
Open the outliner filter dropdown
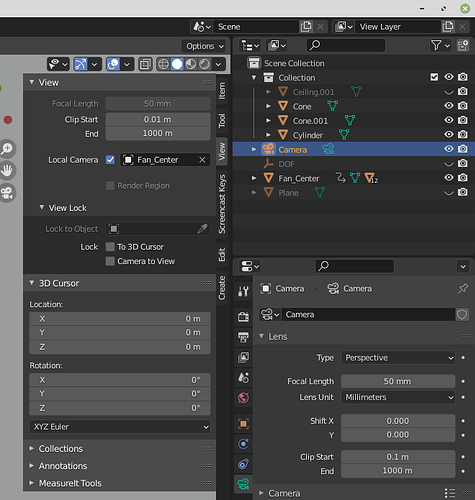pos(440,45)
